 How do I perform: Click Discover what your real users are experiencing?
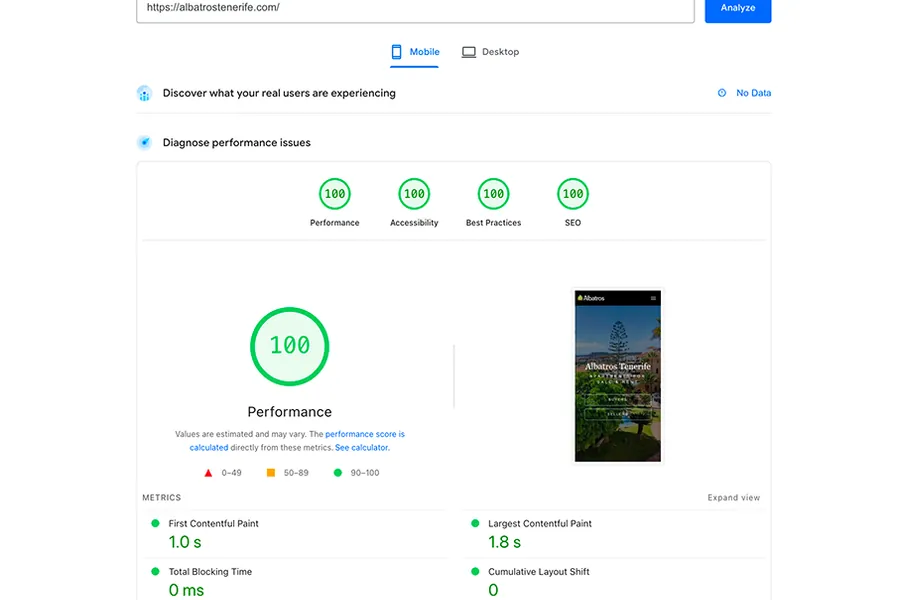coord(279,93)
